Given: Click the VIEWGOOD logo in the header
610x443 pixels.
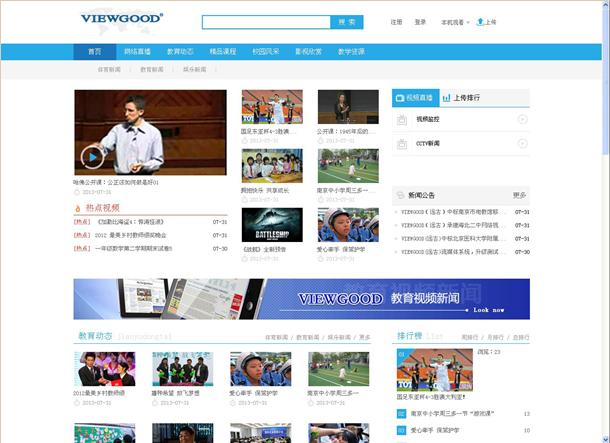Looking at the screenshot, I should pos(122,19).
